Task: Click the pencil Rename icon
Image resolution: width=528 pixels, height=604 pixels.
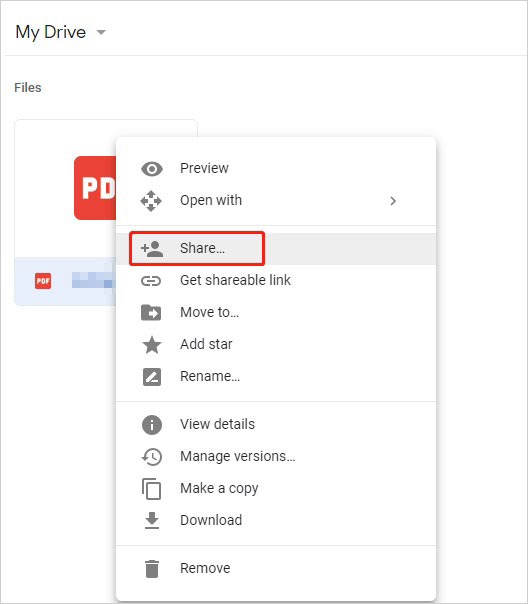Action: [152, 377]
